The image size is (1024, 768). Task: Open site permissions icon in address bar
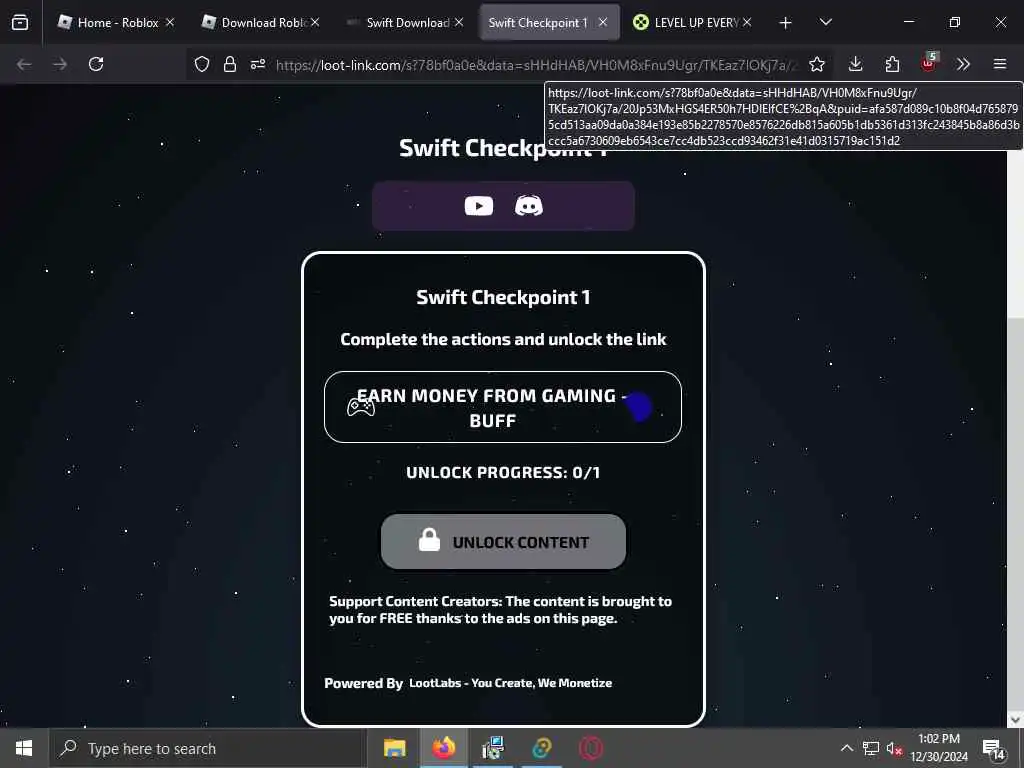point(258,64)
